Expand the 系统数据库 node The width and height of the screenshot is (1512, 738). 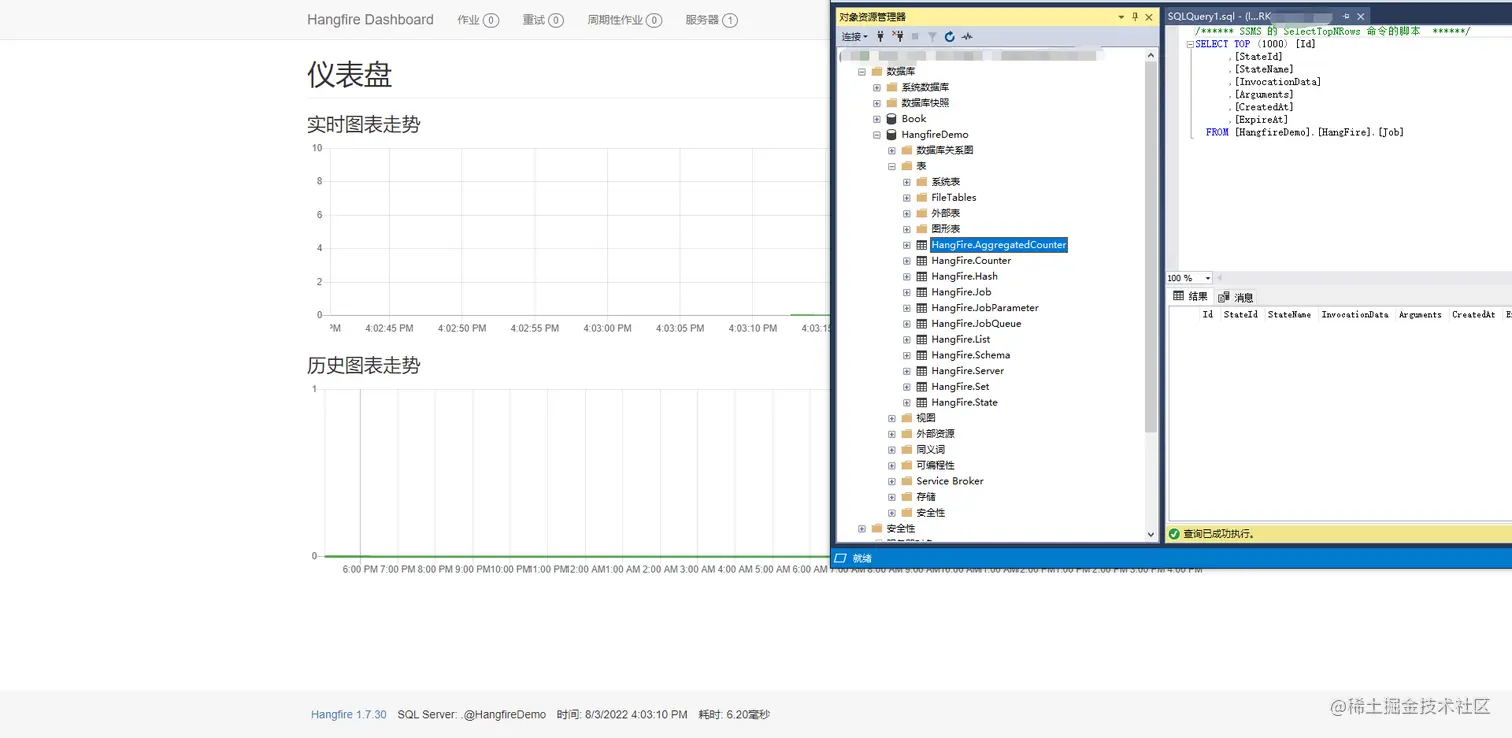tap(877, 88)
